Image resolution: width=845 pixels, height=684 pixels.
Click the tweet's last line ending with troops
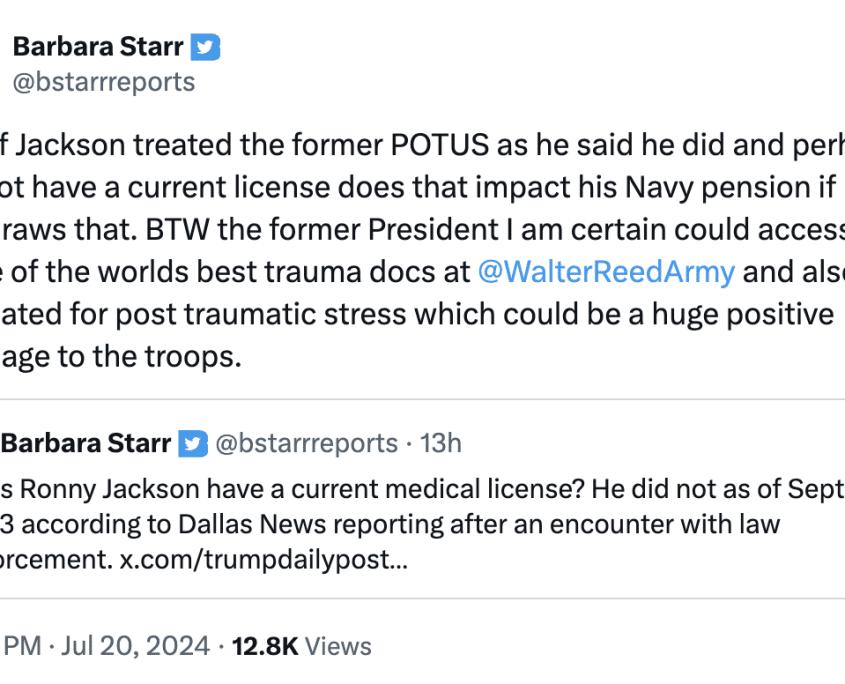point(121,356)
